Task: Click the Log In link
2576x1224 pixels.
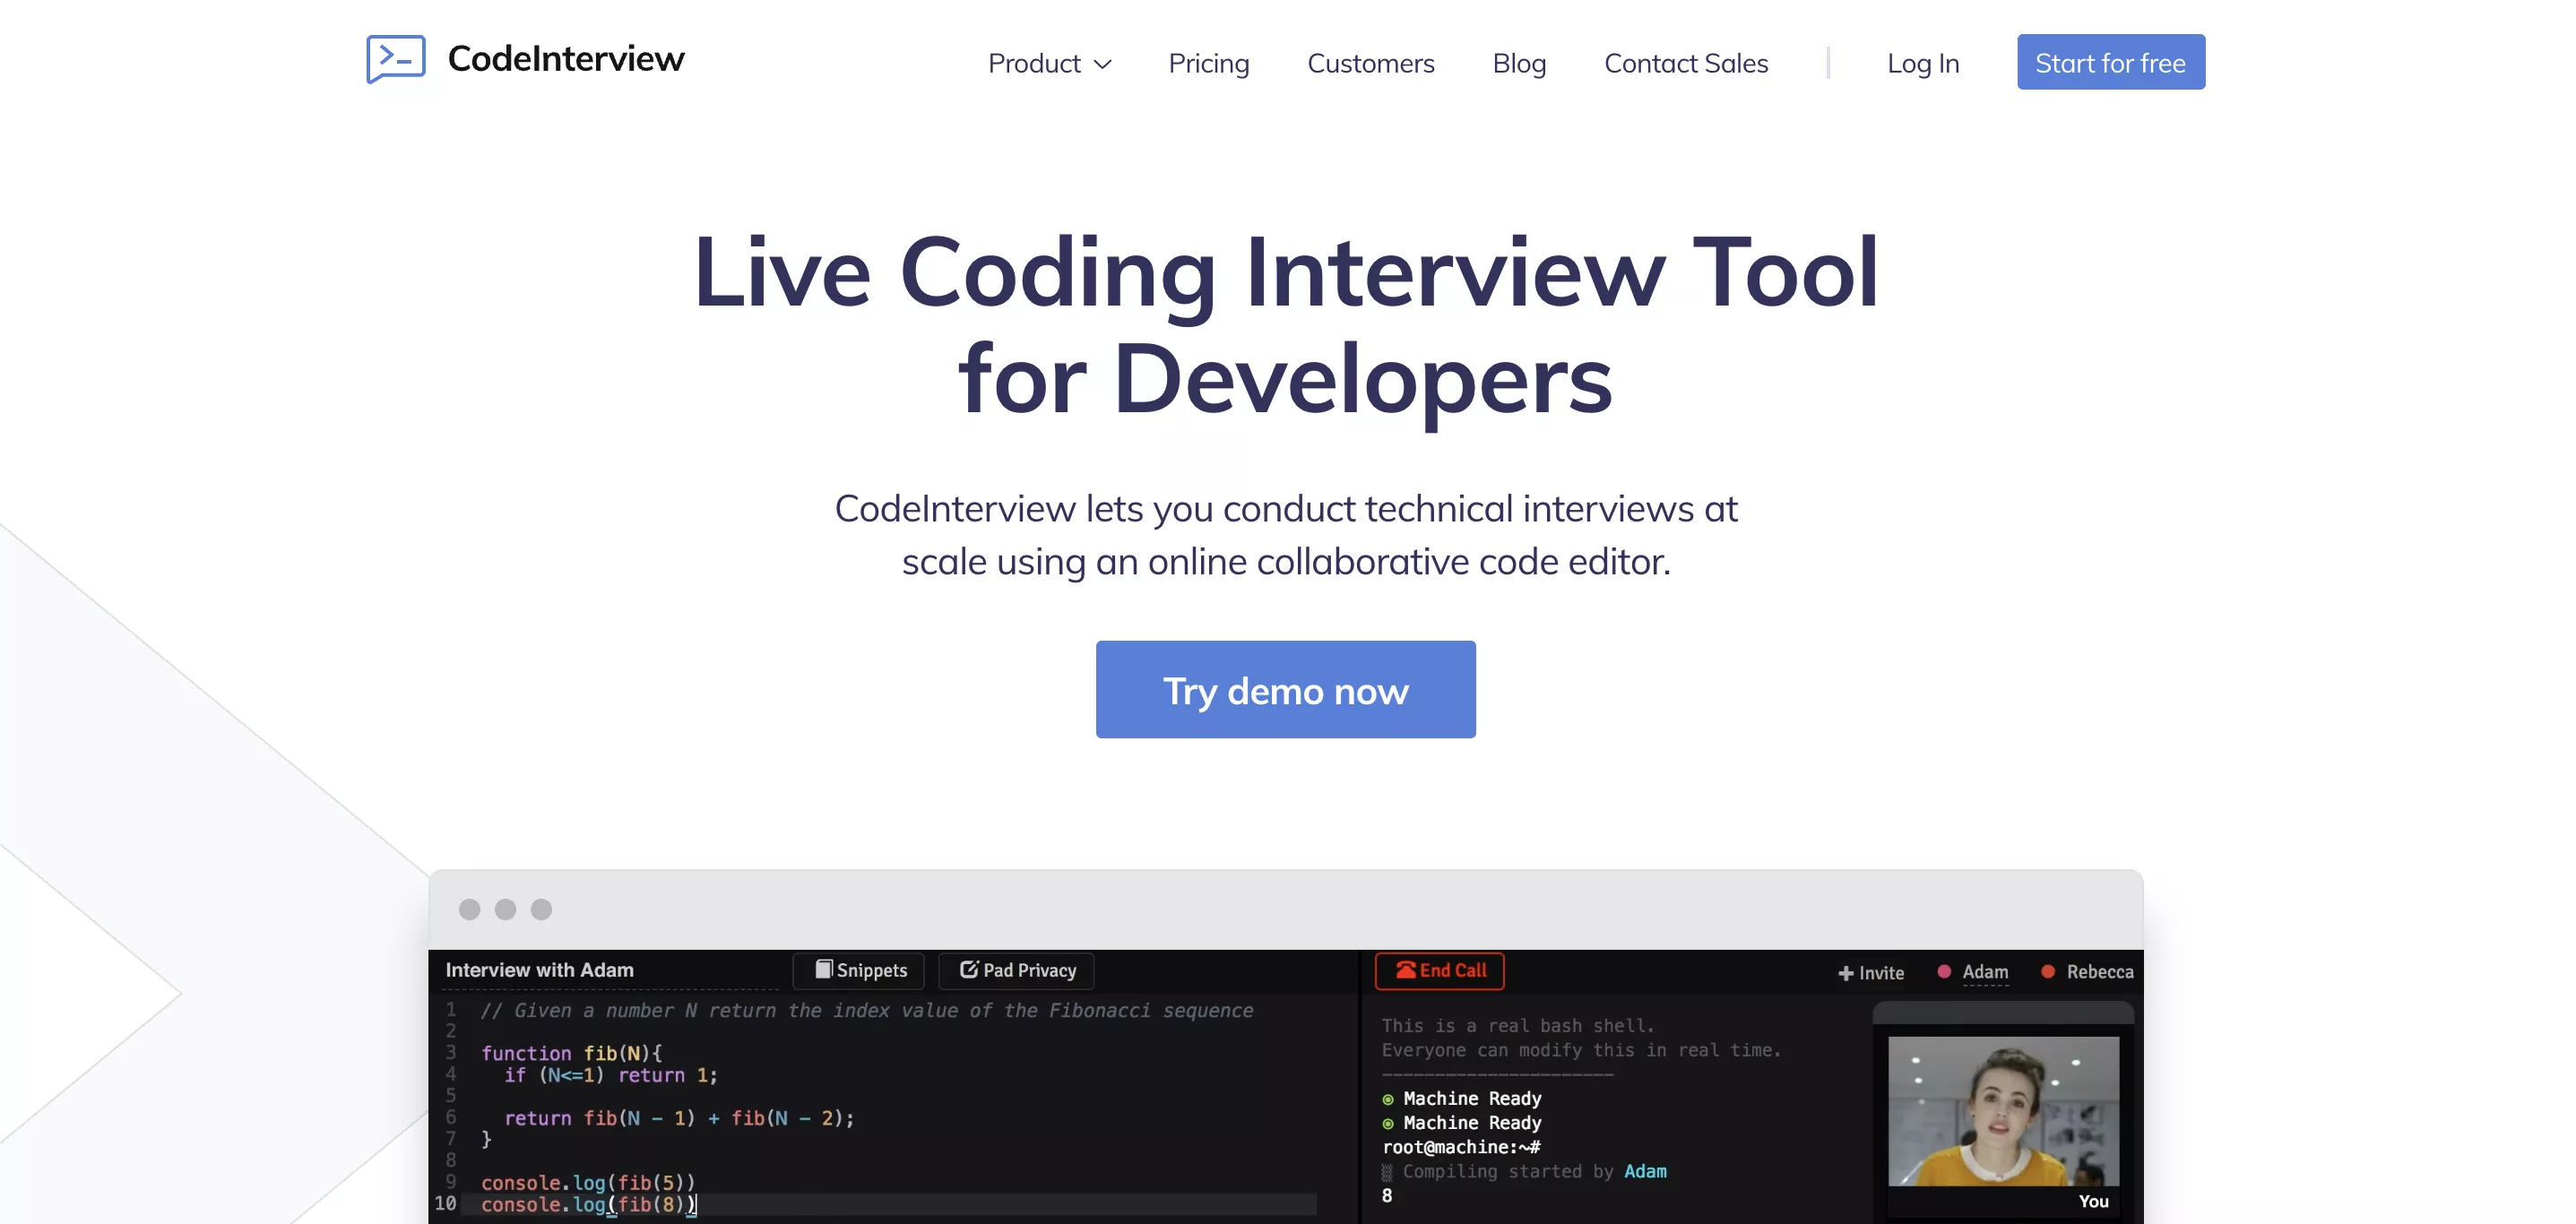Action: coord(1922,63)
